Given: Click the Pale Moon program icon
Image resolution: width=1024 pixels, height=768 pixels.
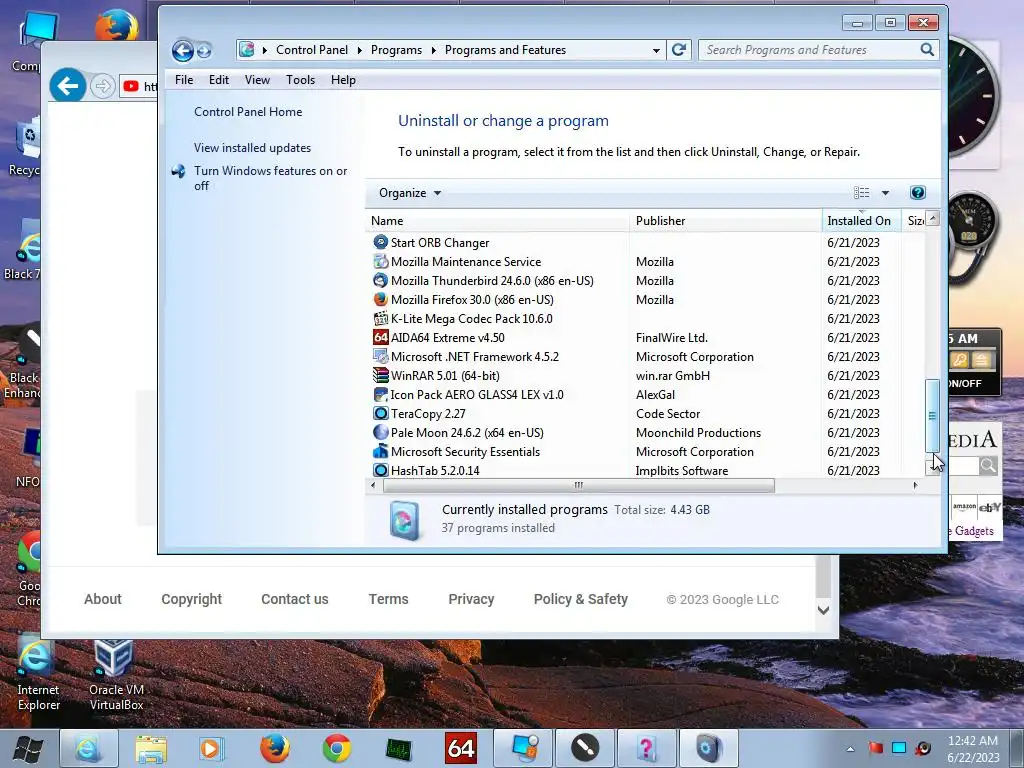Looking at the screenshot, I should [x=380, y=432].
